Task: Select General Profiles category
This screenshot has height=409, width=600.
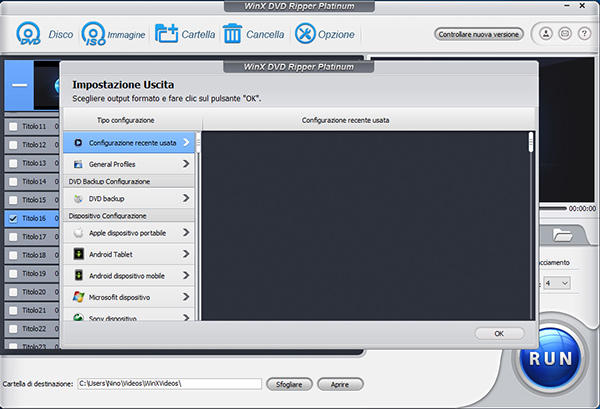Action: pos(129,164)
